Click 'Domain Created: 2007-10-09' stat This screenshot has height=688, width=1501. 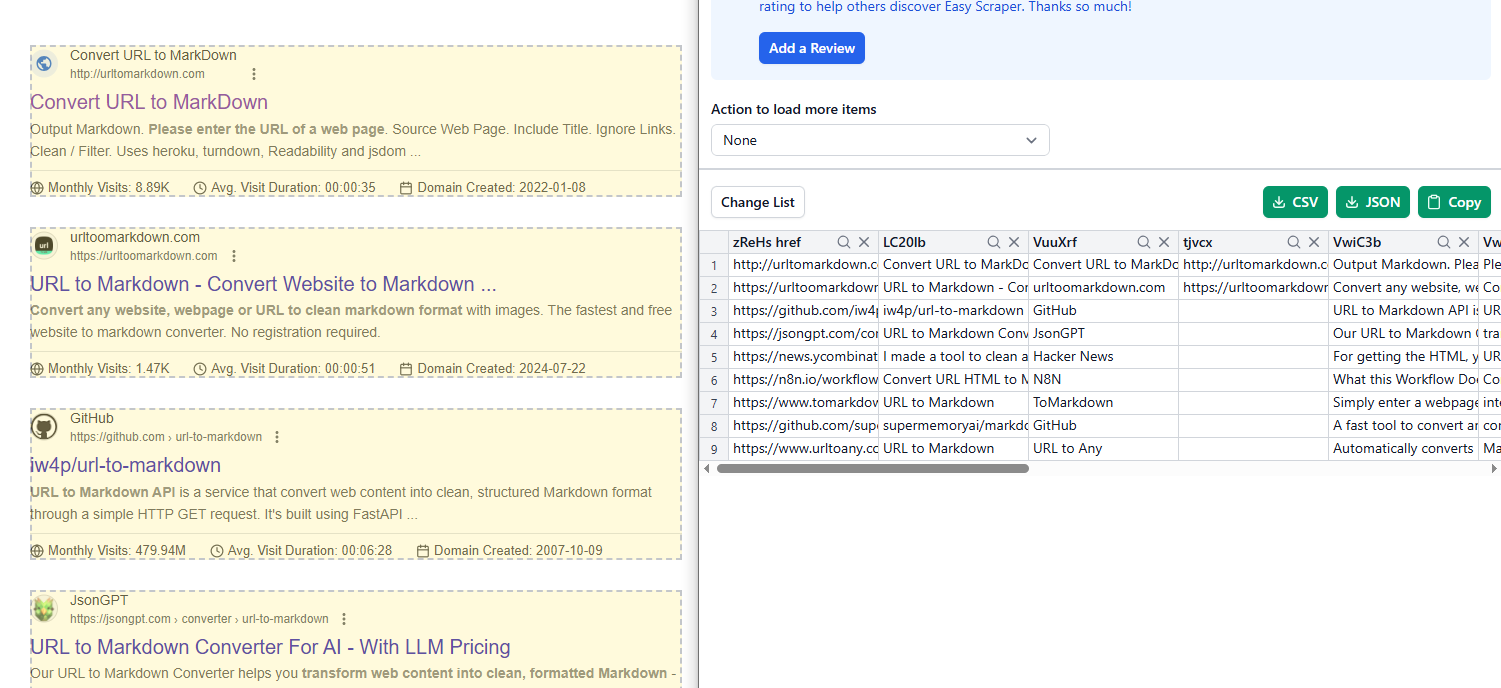pos(509,550)
